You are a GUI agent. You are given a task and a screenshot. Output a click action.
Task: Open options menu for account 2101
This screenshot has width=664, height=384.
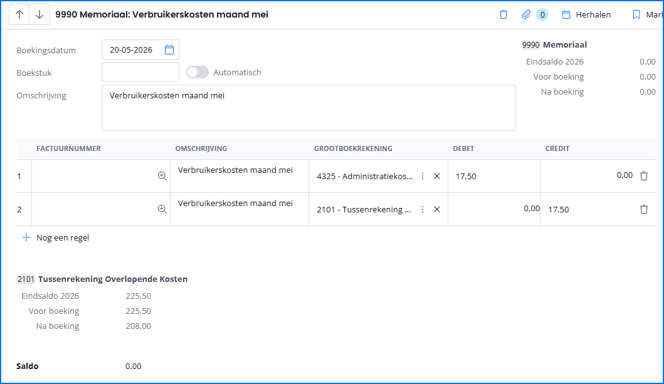pos(422,209)
